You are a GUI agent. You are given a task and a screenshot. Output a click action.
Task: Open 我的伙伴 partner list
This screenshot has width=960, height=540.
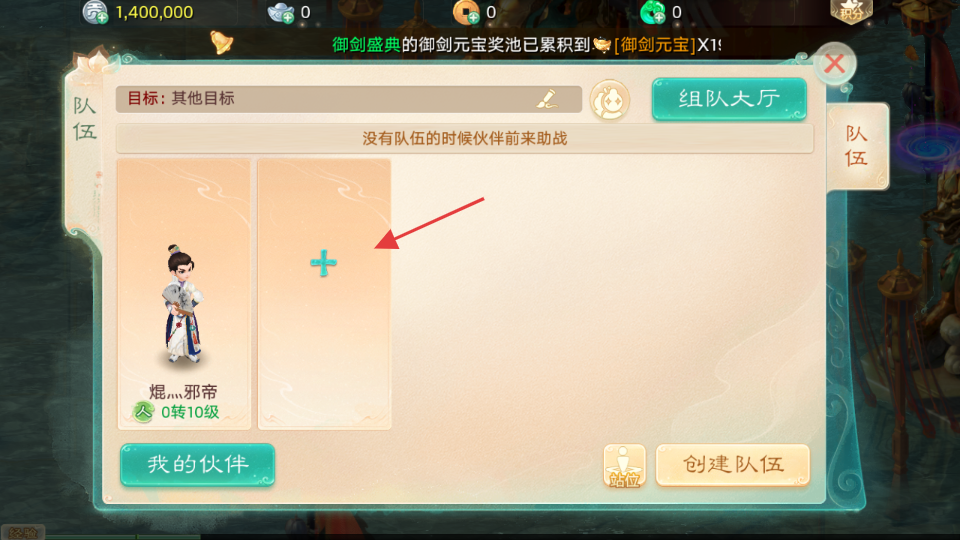click(x=197, y=465)
